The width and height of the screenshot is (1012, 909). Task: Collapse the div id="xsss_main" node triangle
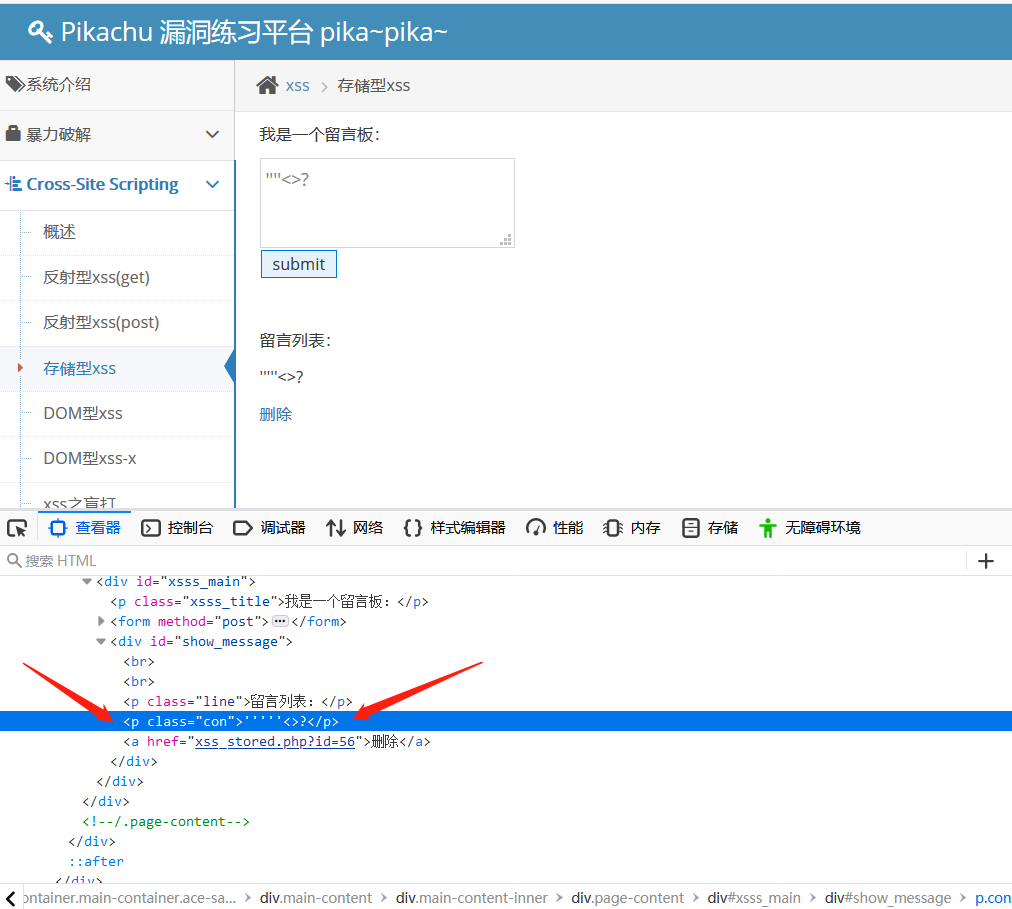pyautogui.click(x=86, y=582)
